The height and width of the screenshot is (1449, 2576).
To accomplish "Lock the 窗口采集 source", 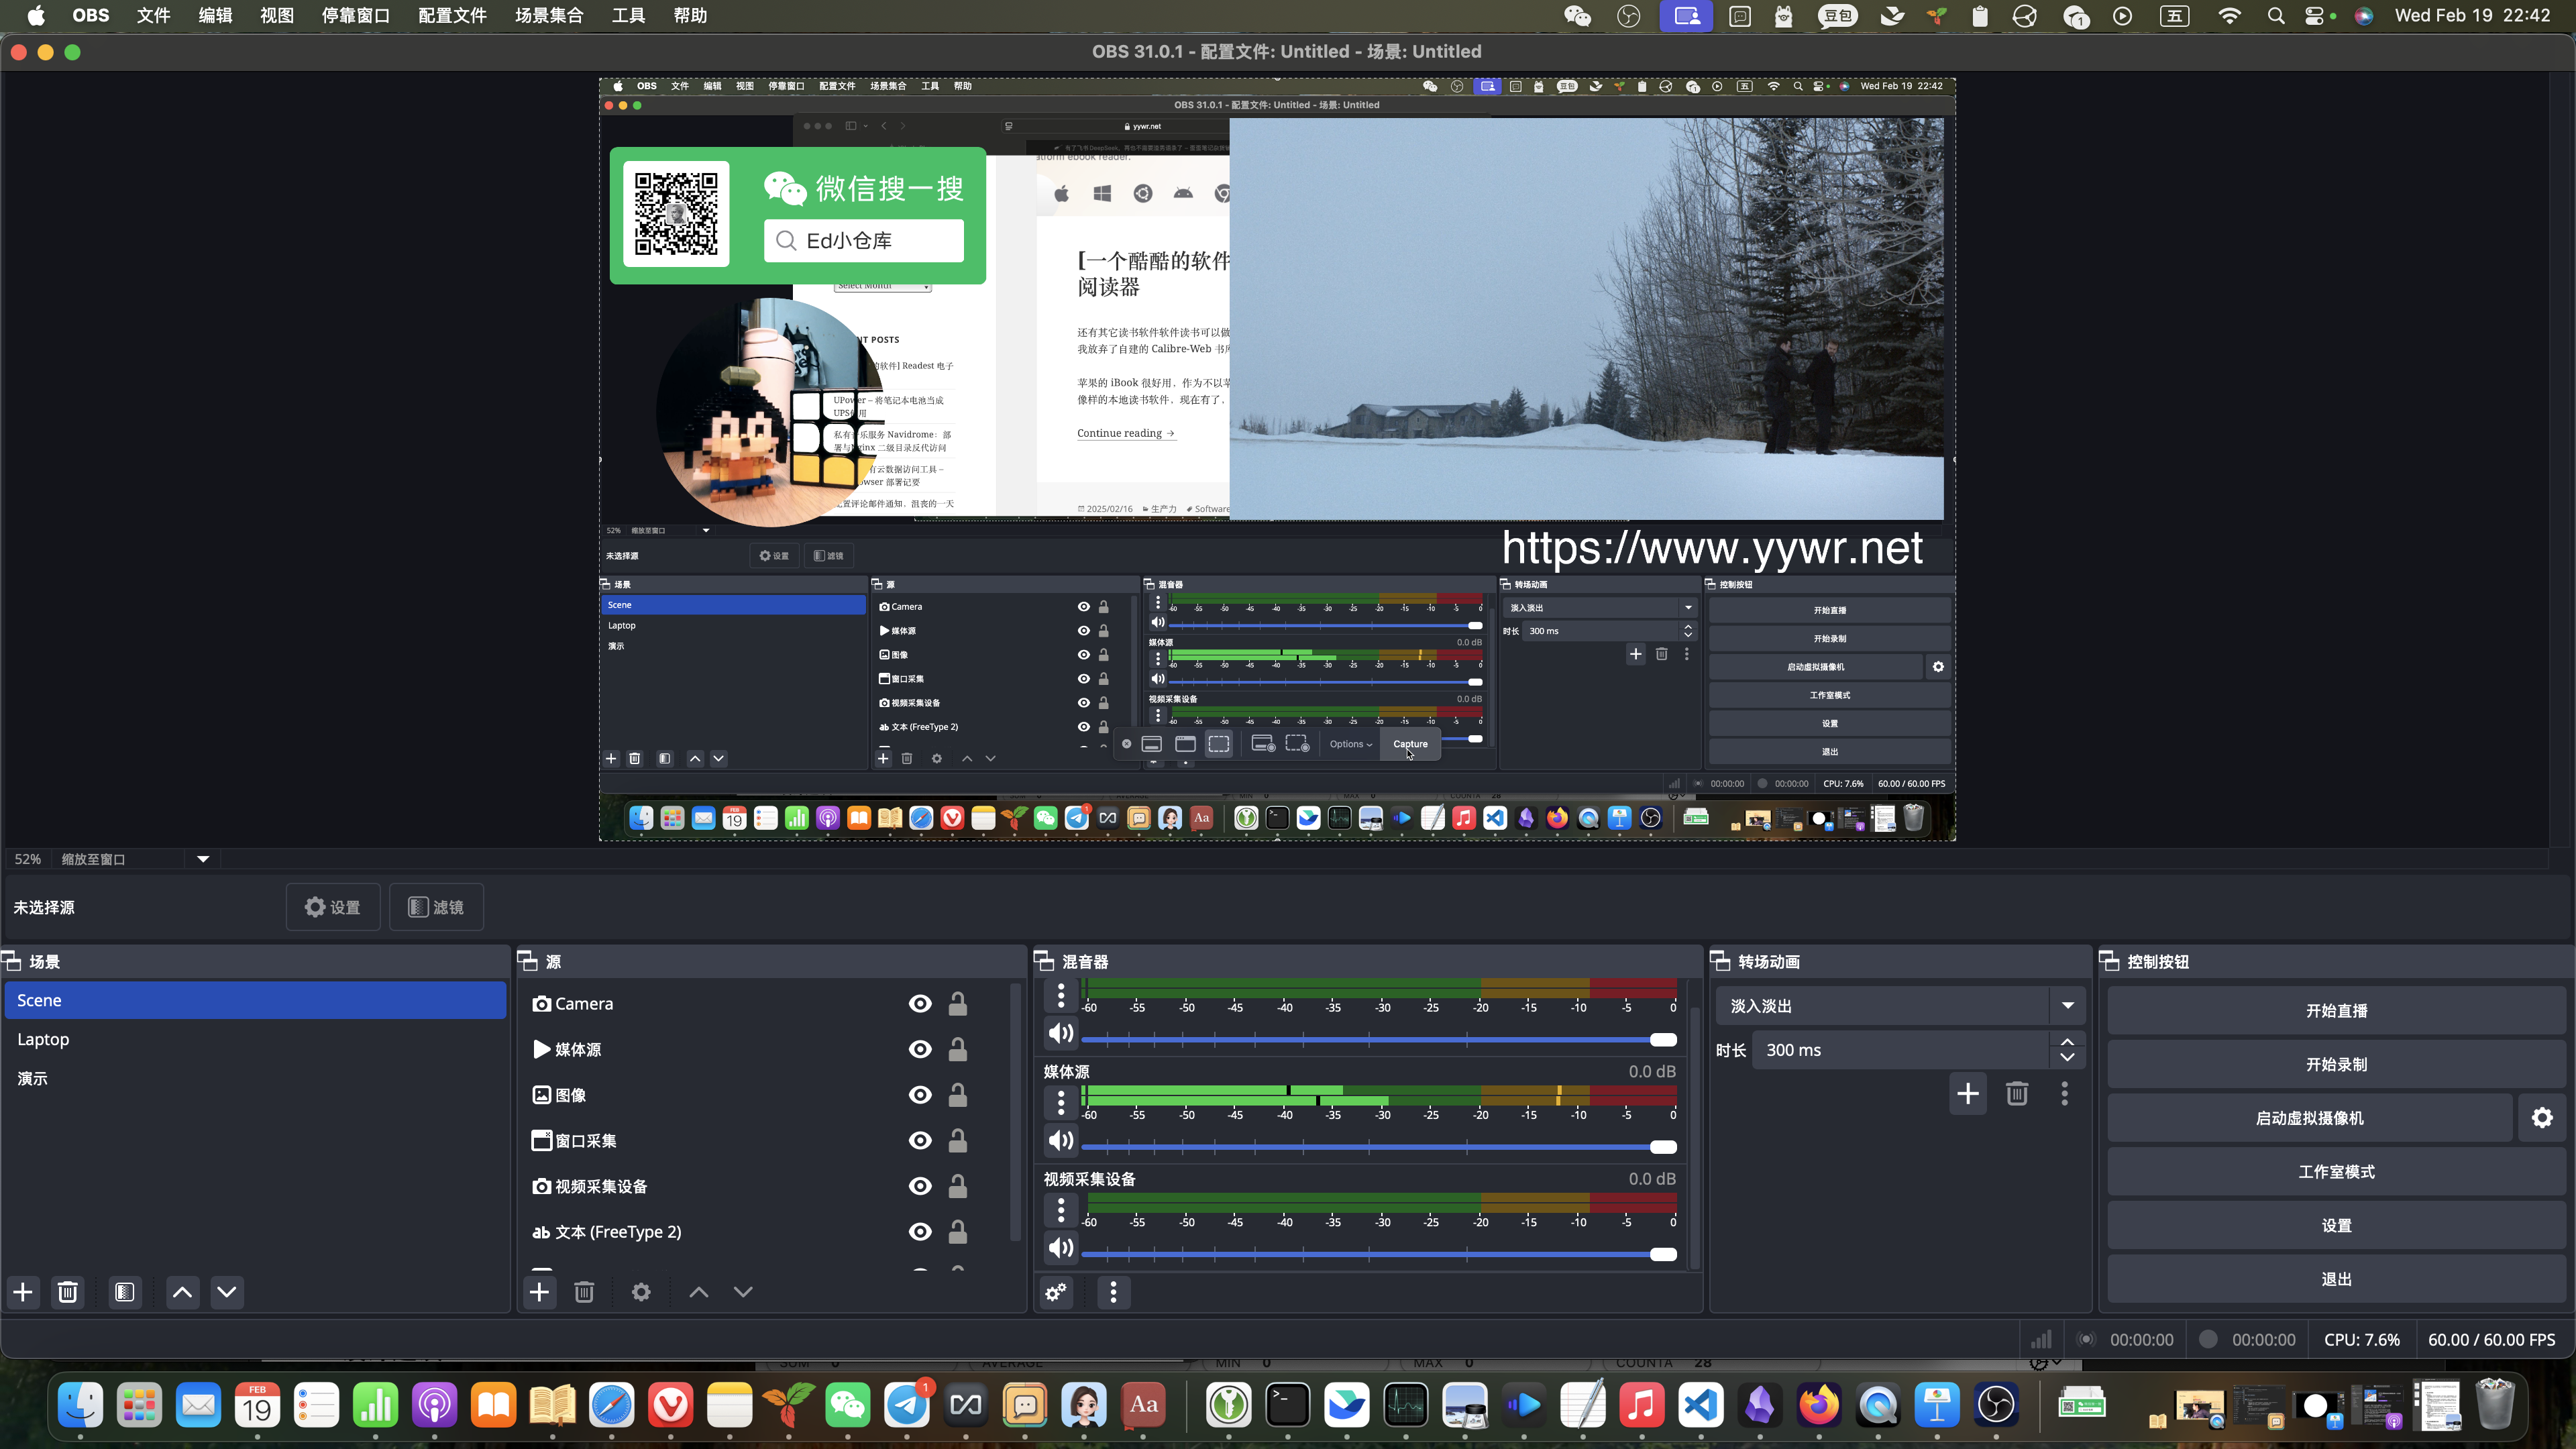I will click(957, 1140).
